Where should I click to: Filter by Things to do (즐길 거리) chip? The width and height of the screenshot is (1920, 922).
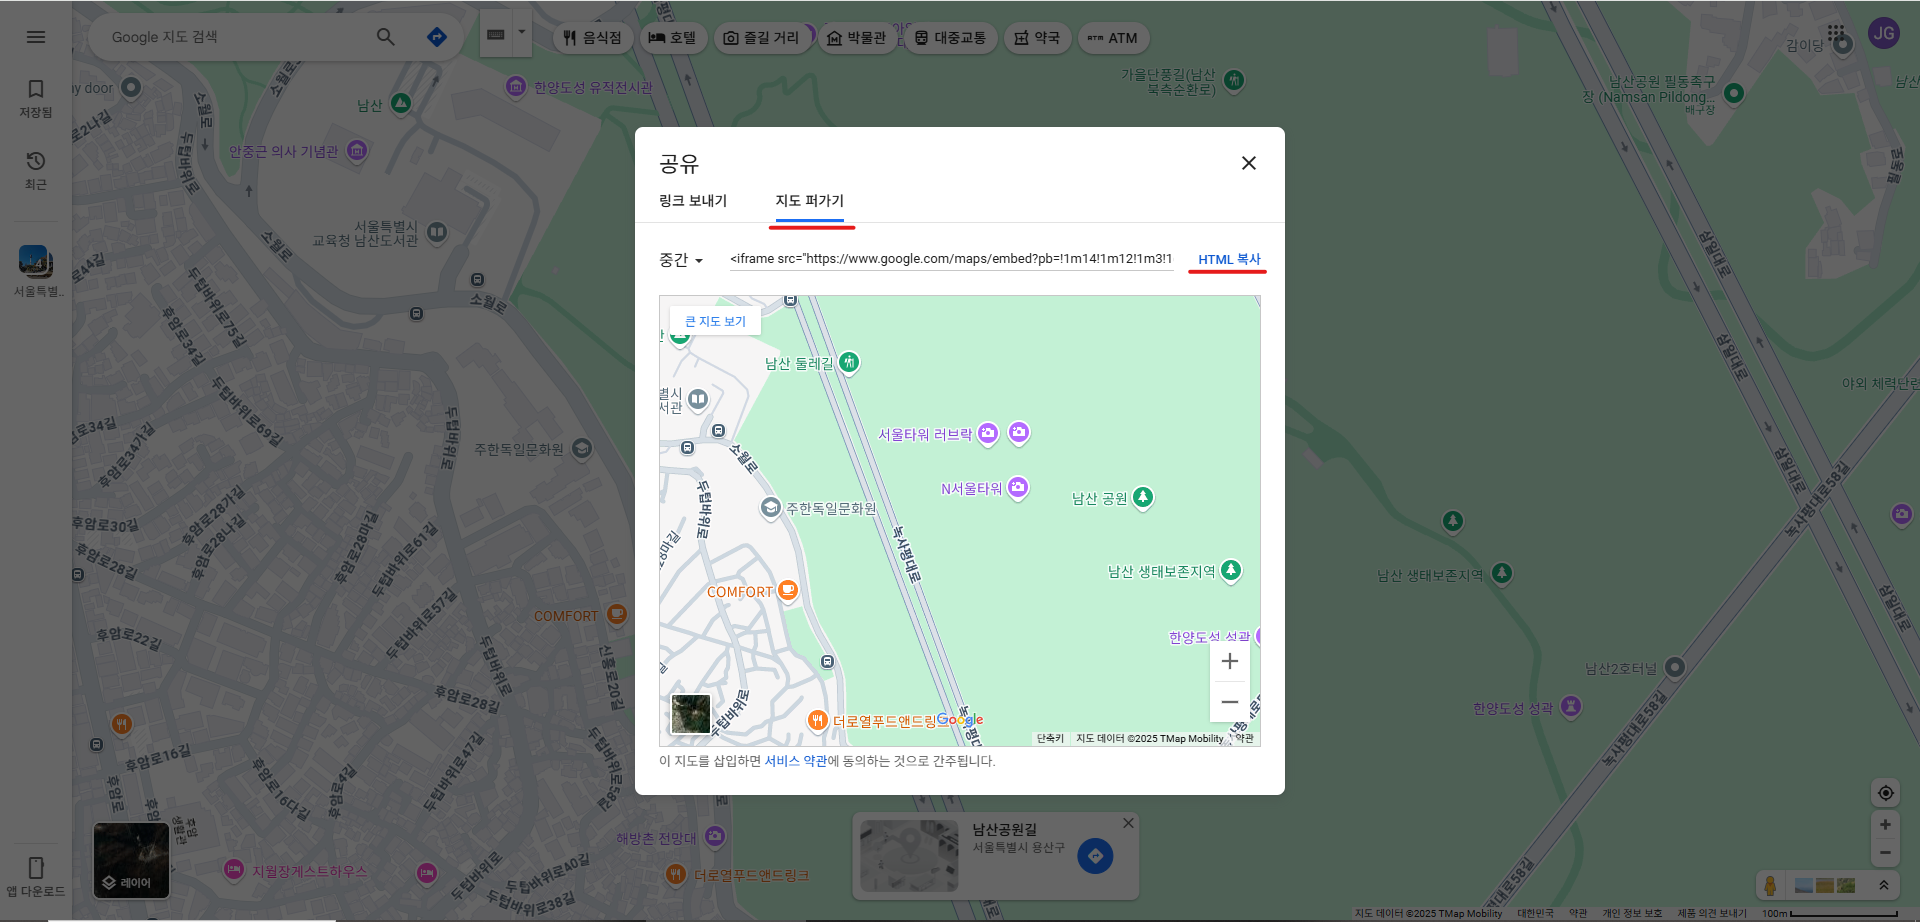pos(762,38)
